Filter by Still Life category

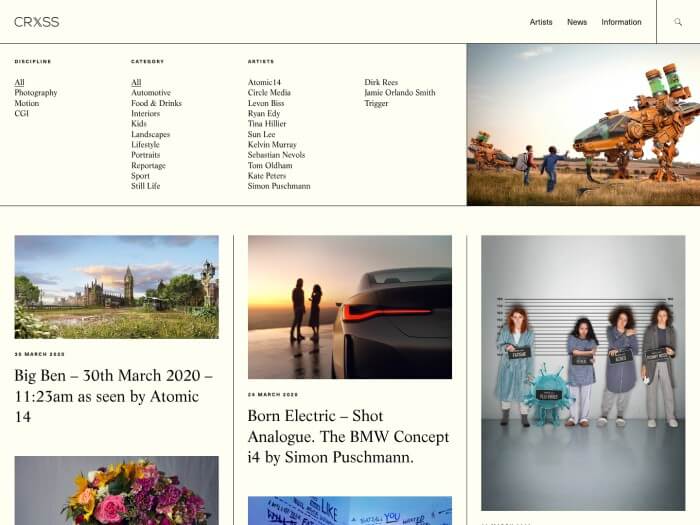[146, 186]
